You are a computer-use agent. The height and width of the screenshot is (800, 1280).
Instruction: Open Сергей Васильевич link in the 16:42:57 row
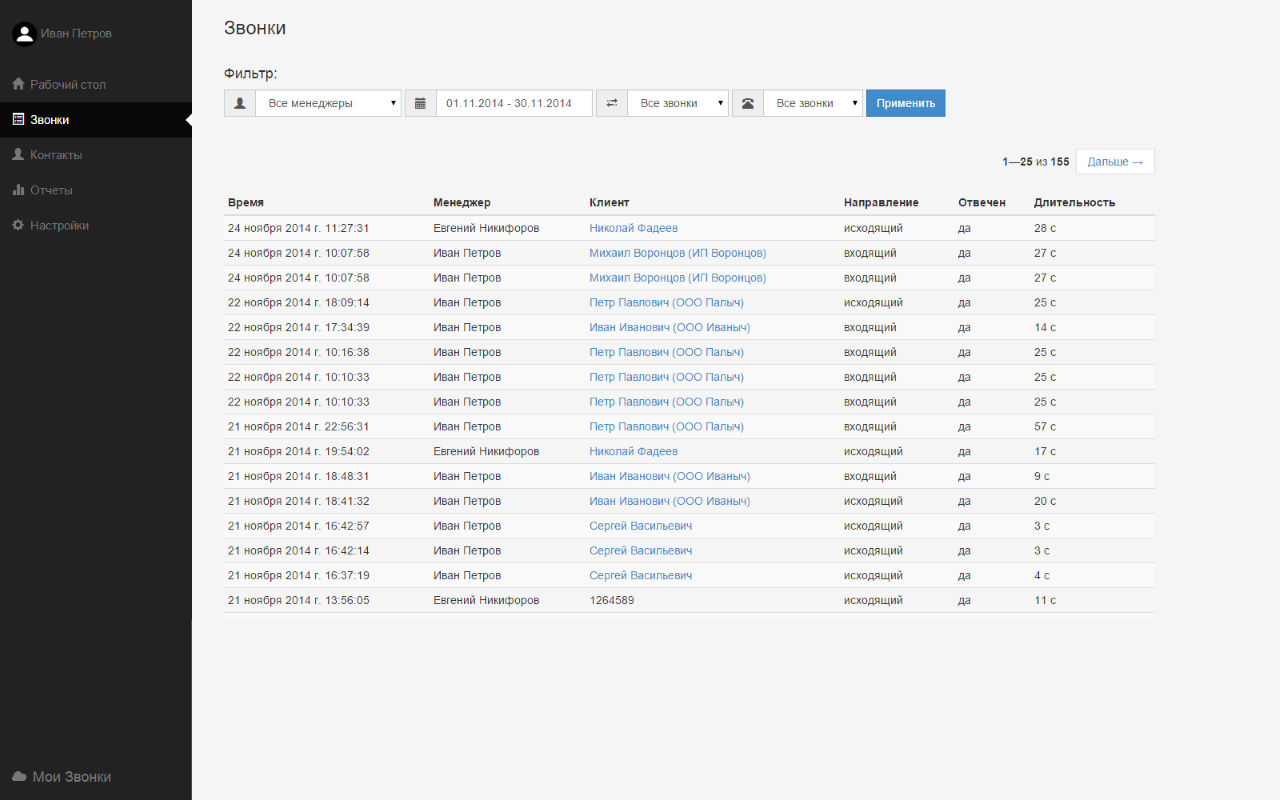click(x=640, y=526)
